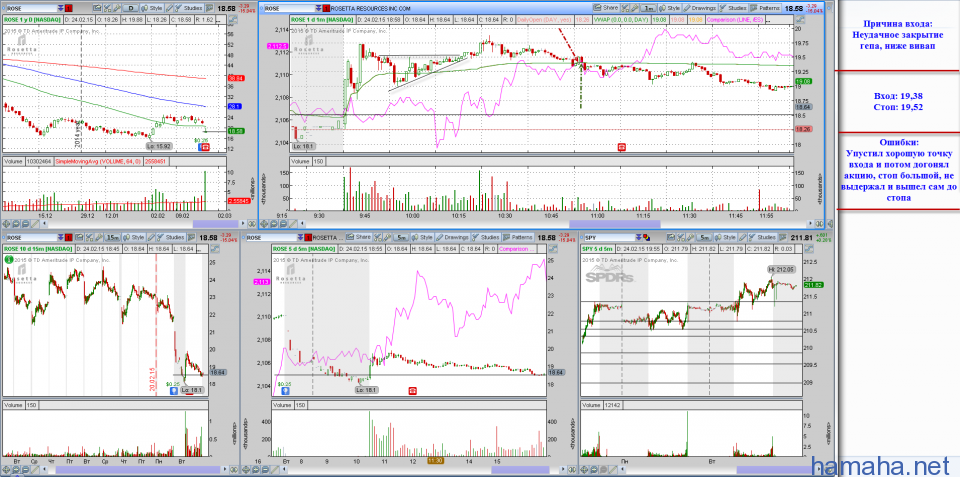
Task: Open Studies menu in ROSE 1m chart
Action: pos(733,8)
